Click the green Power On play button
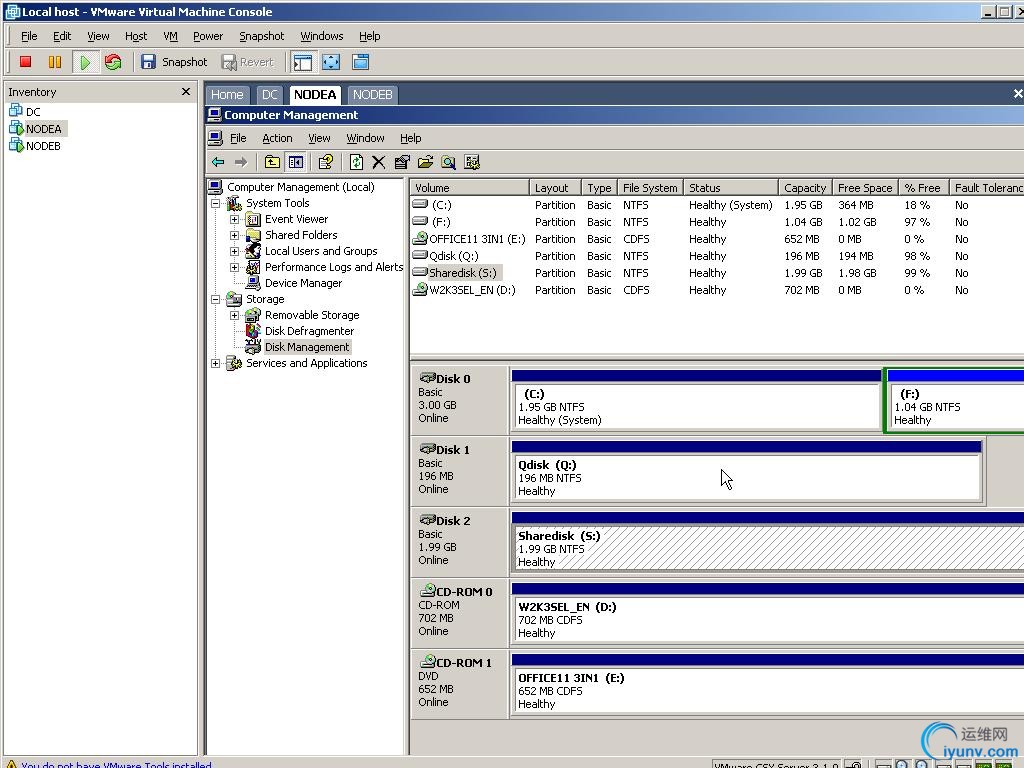 [85, 62]
